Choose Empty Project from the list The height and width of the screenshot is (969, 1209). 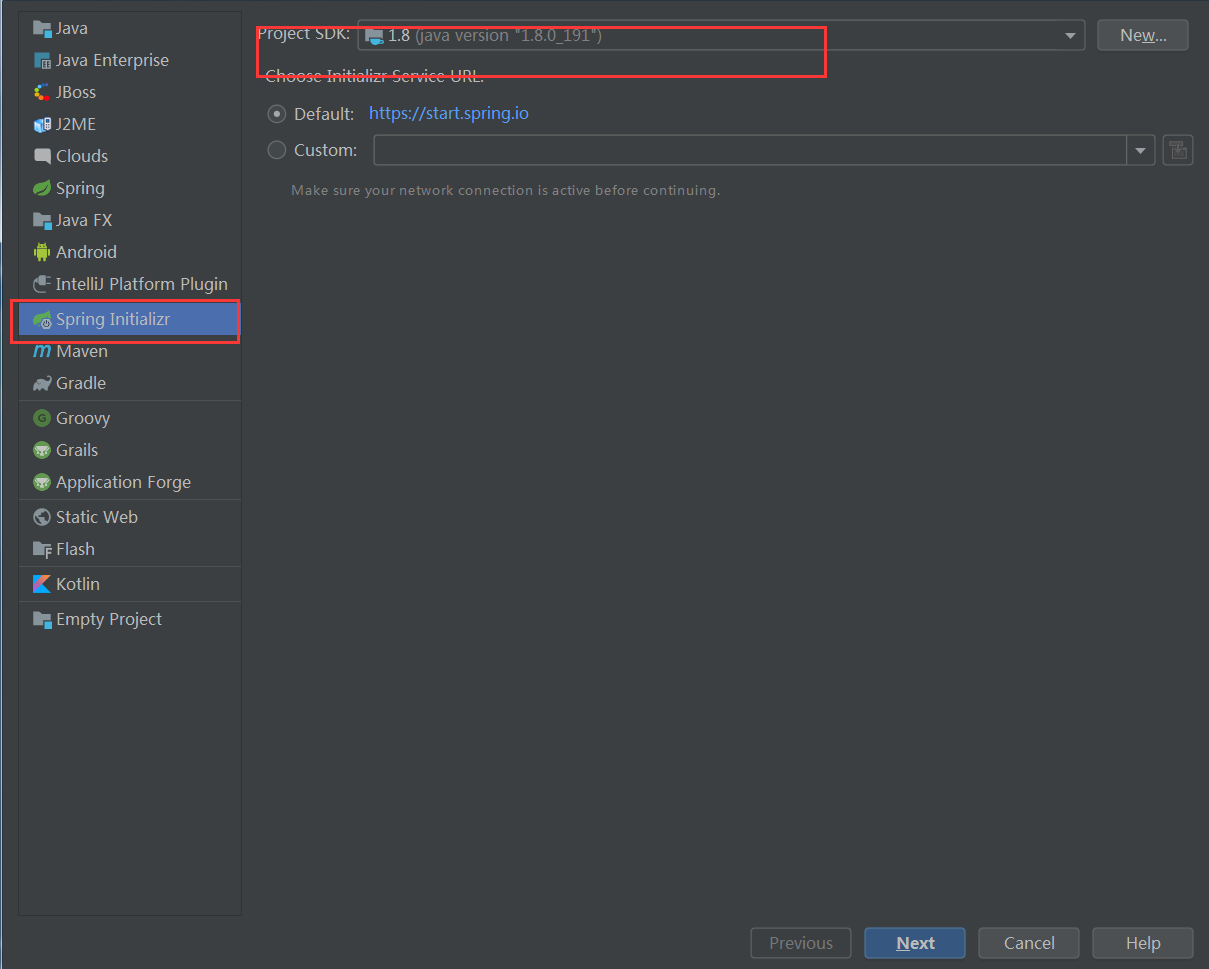tap(108, 619)
